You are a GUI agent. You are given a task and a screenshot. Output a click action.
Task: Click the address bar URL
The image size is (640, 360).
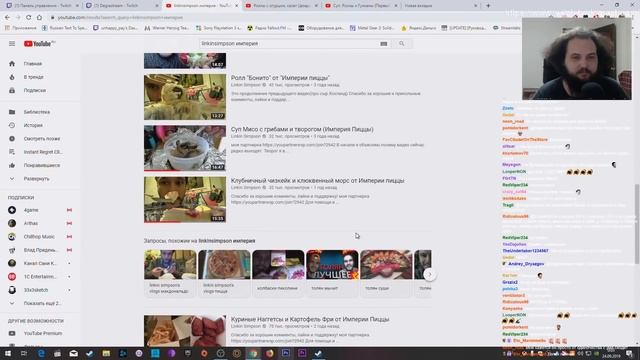pyautogui.click(x=120, y=18)
